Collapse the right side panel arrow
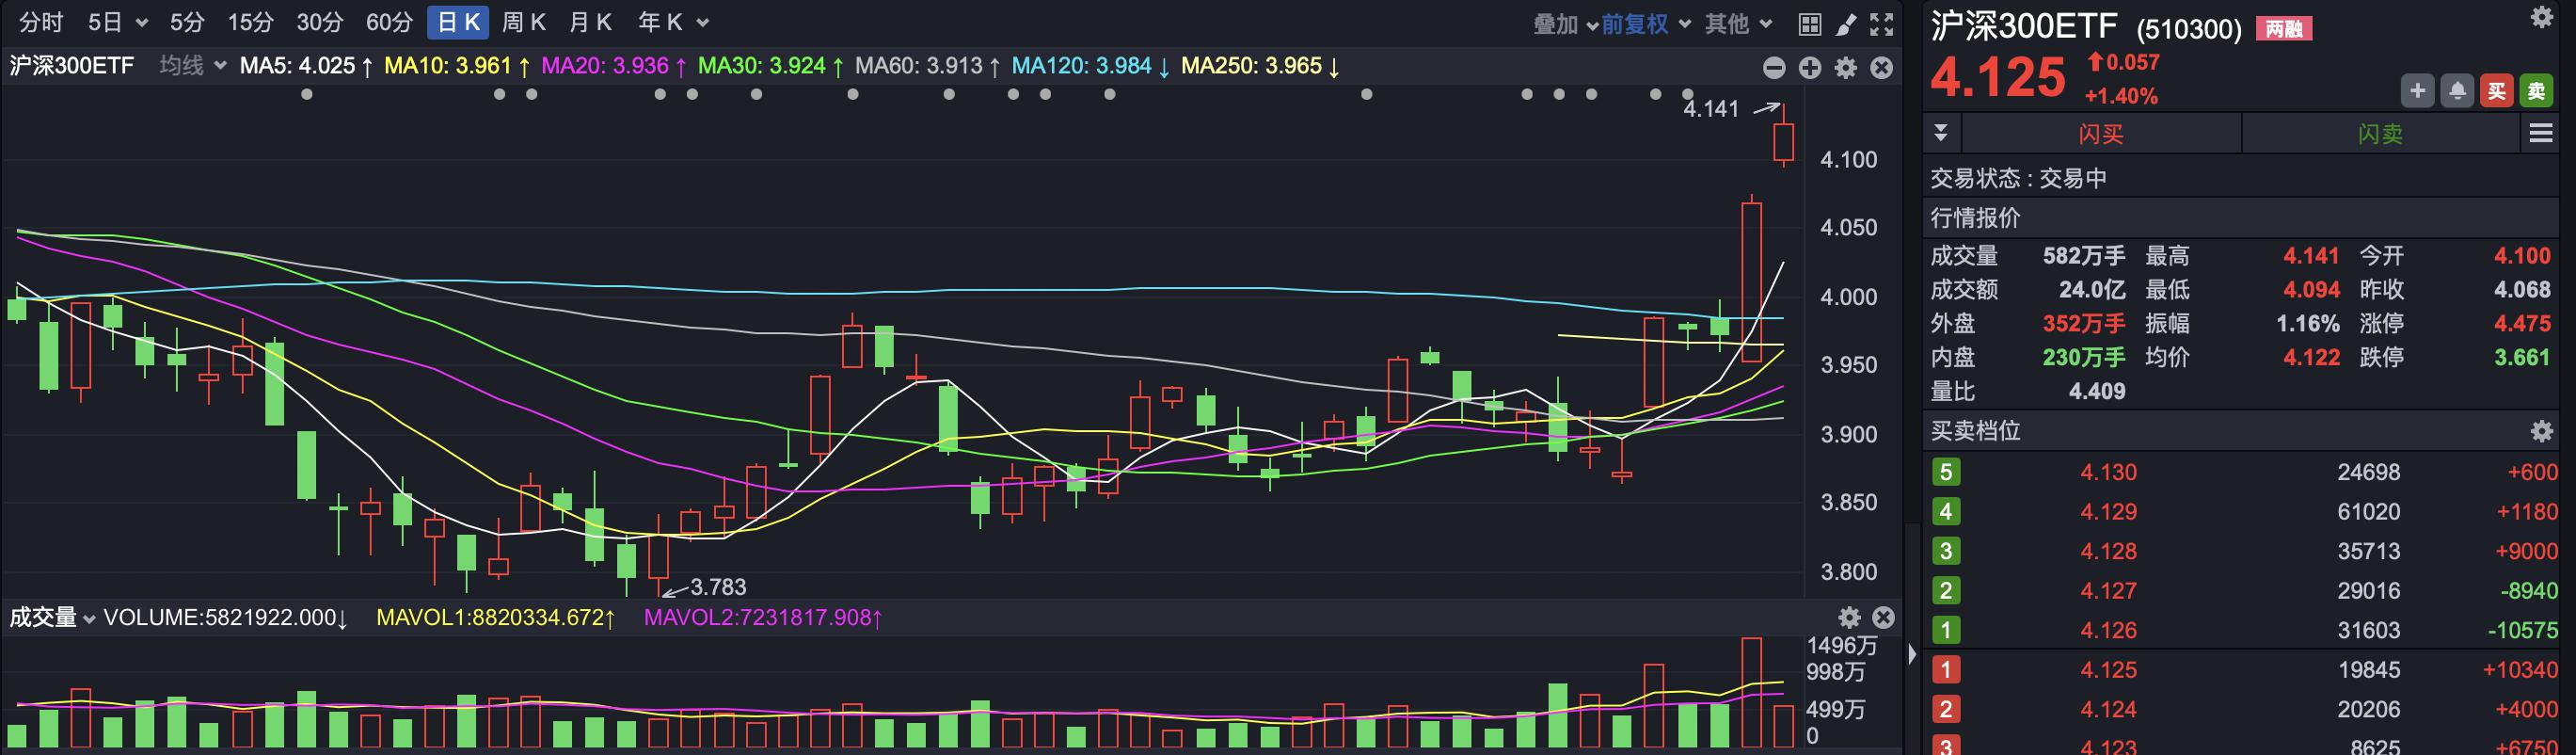Viewport: 2576px width, 755px height. pos(1912,655)
